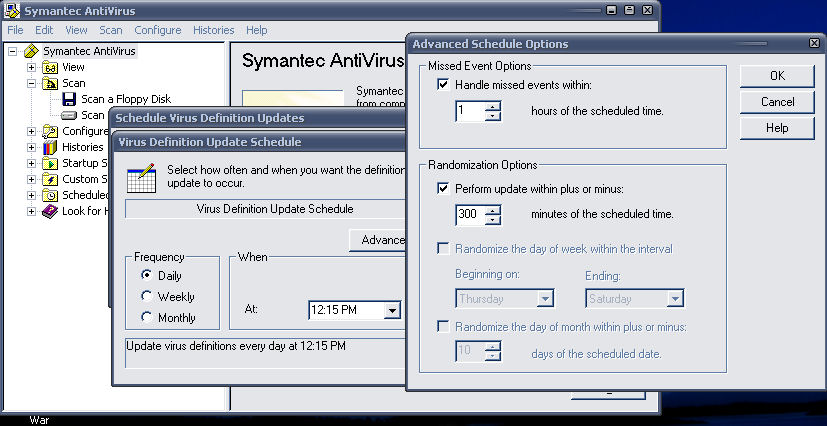
Task: Collapse the Scan tree node
Action: pos(32,83)
